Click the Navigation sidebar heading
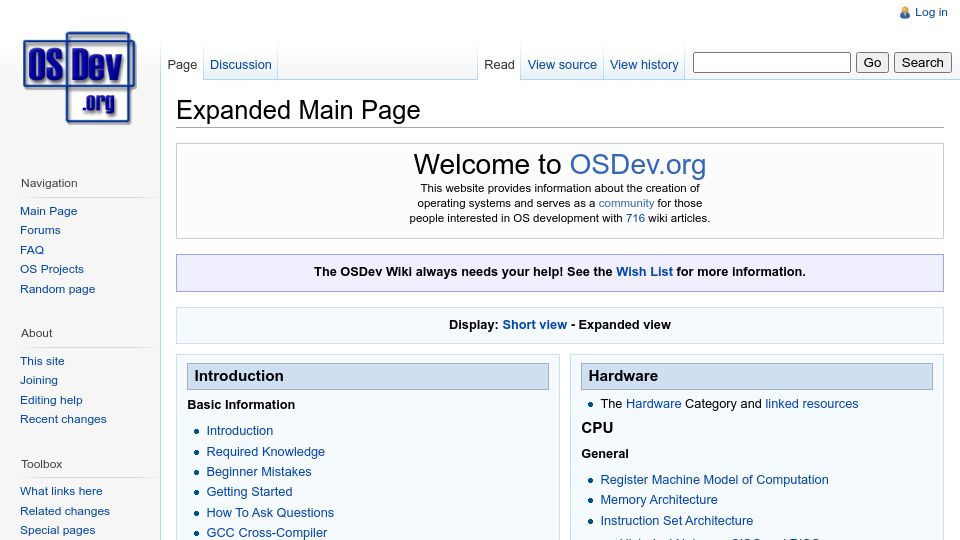This screenshot has width=960, height=540. pyautogui.click(x=49, y=183)
